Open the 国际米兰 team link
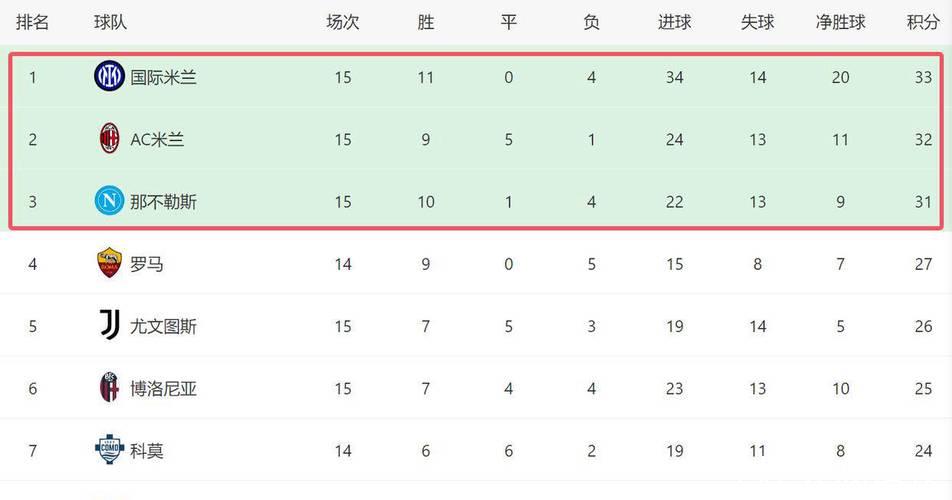Viewport: 952px width, 500px height. pos(163,77)
